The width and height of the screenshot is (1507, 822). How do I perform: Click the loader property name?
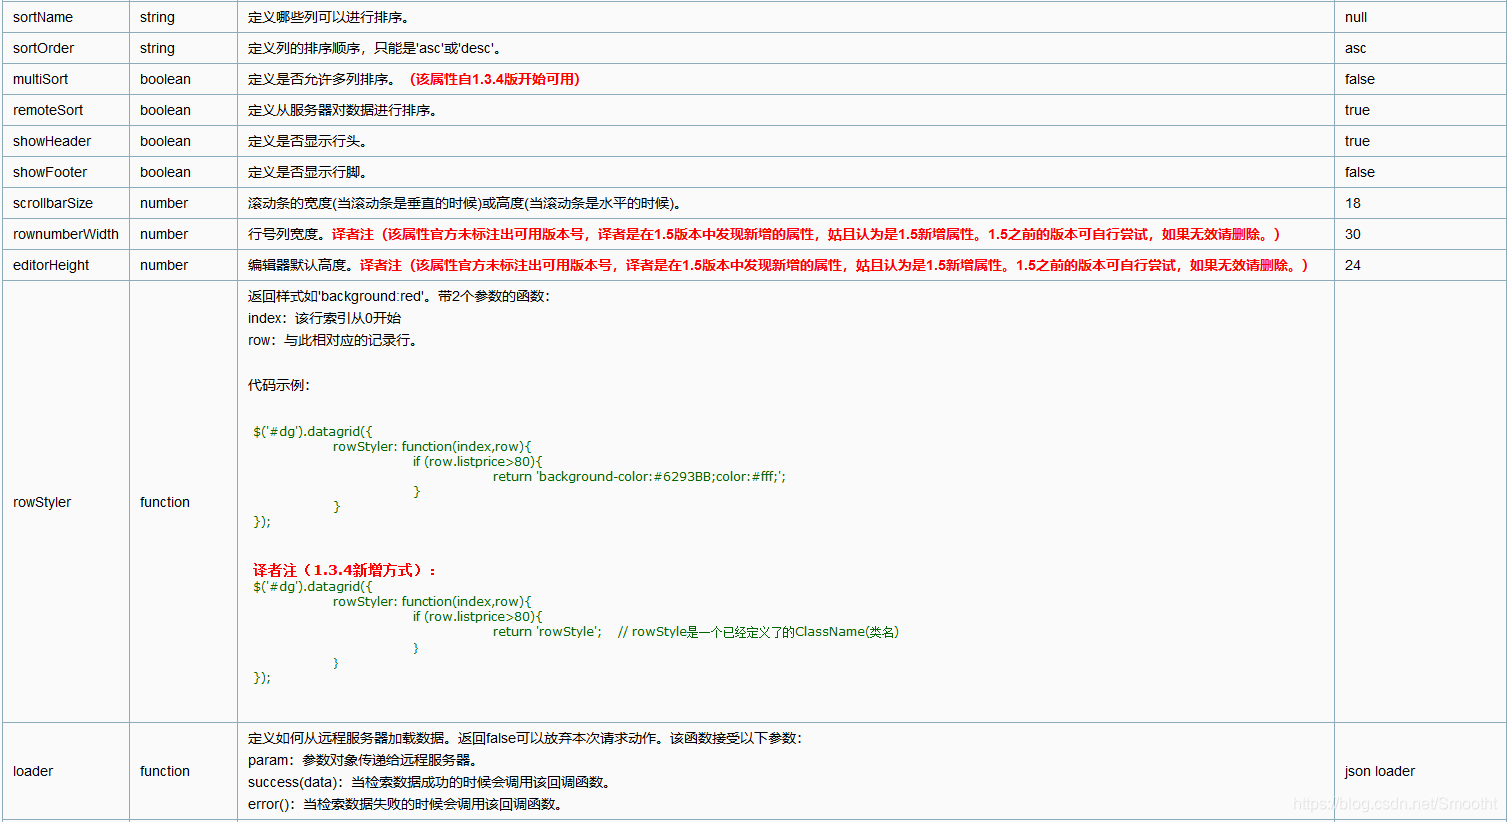pyautogui.click(x=33, y=771)
